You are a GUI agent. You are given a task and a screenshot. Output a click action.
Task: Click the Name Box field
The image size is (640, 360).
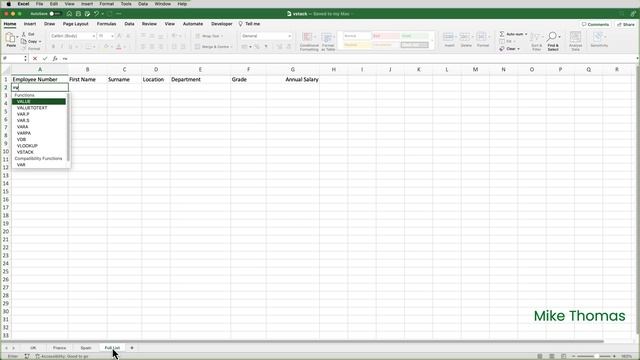(14, 59)
